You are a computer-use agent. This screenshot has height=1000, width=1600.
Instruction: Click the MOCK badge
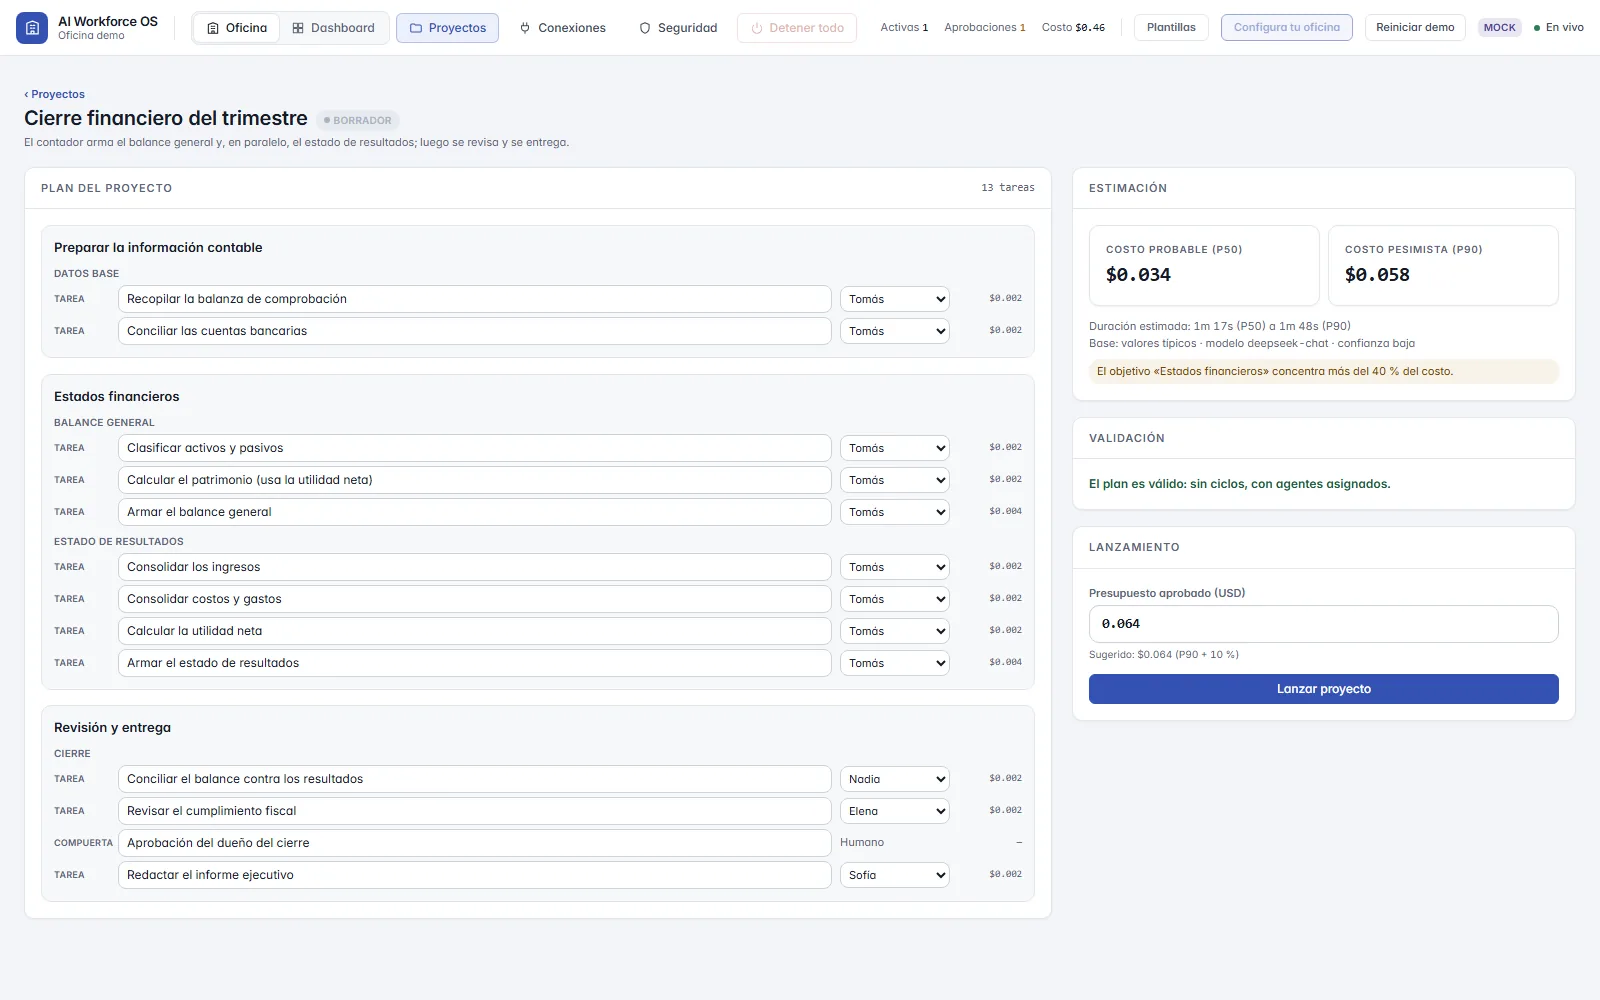pyautogui.click(x=1499, y=28)
